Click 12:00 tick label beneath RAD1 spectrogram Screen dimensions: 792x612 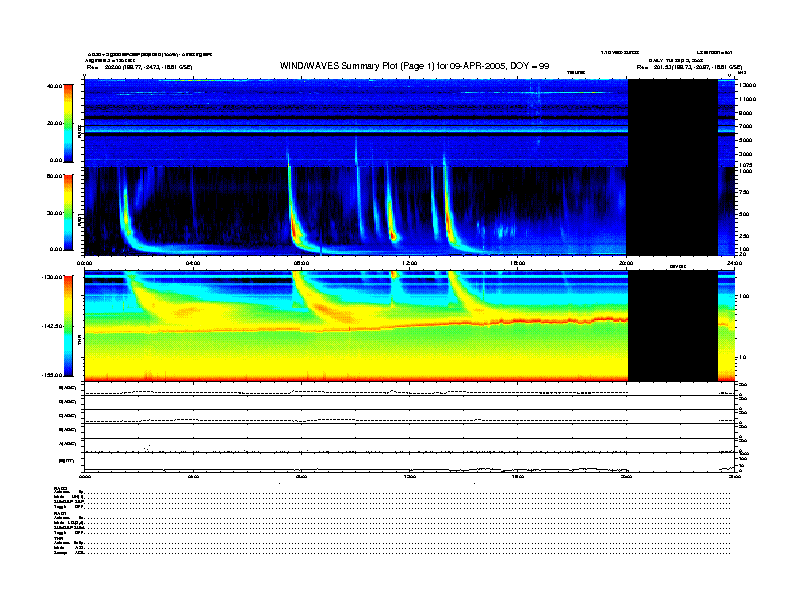click(x=410, y=263)
